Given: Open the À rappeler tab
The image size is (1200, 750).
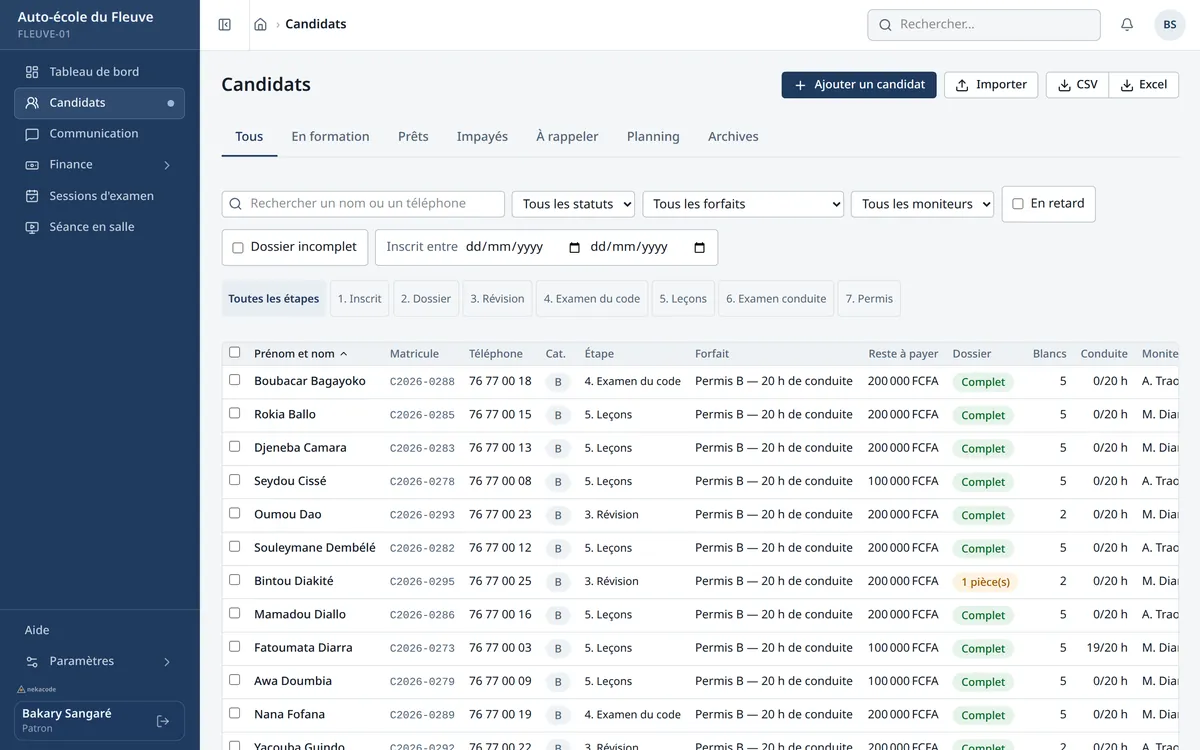Looking at the screenshot, I should (x=567, y=137).
